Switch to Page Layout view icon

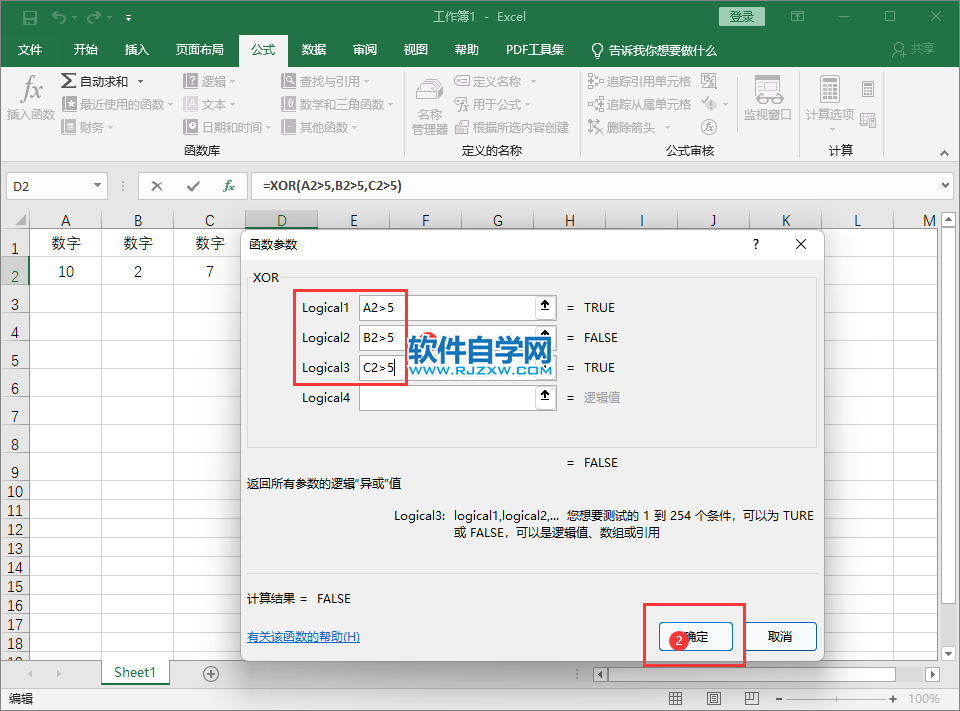[714, 698]
